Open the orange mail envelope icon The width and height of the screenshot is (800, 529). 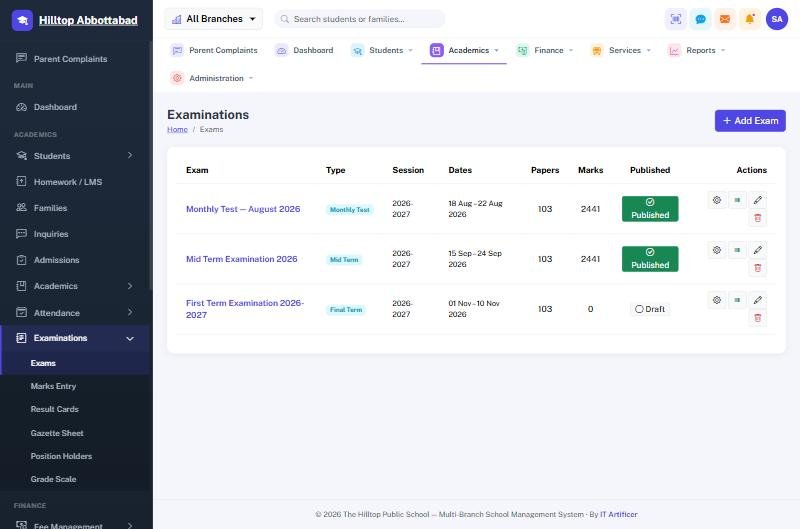[x=725, y=19]
